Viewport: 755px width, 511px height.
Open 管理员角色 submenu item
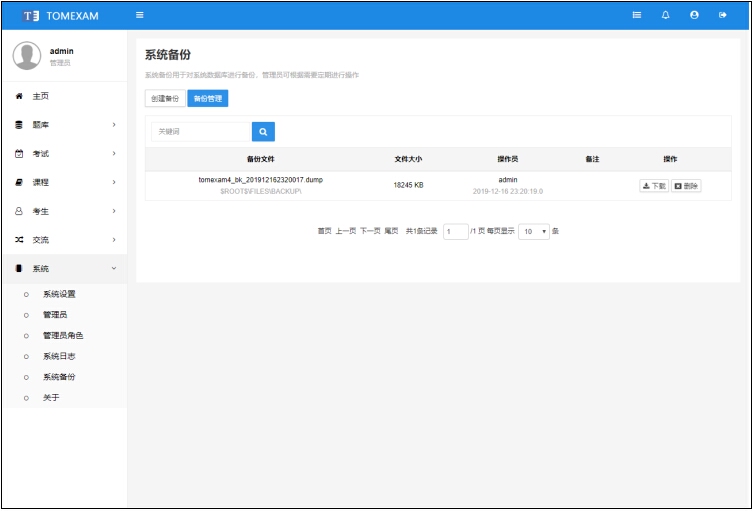coord(63,335)
